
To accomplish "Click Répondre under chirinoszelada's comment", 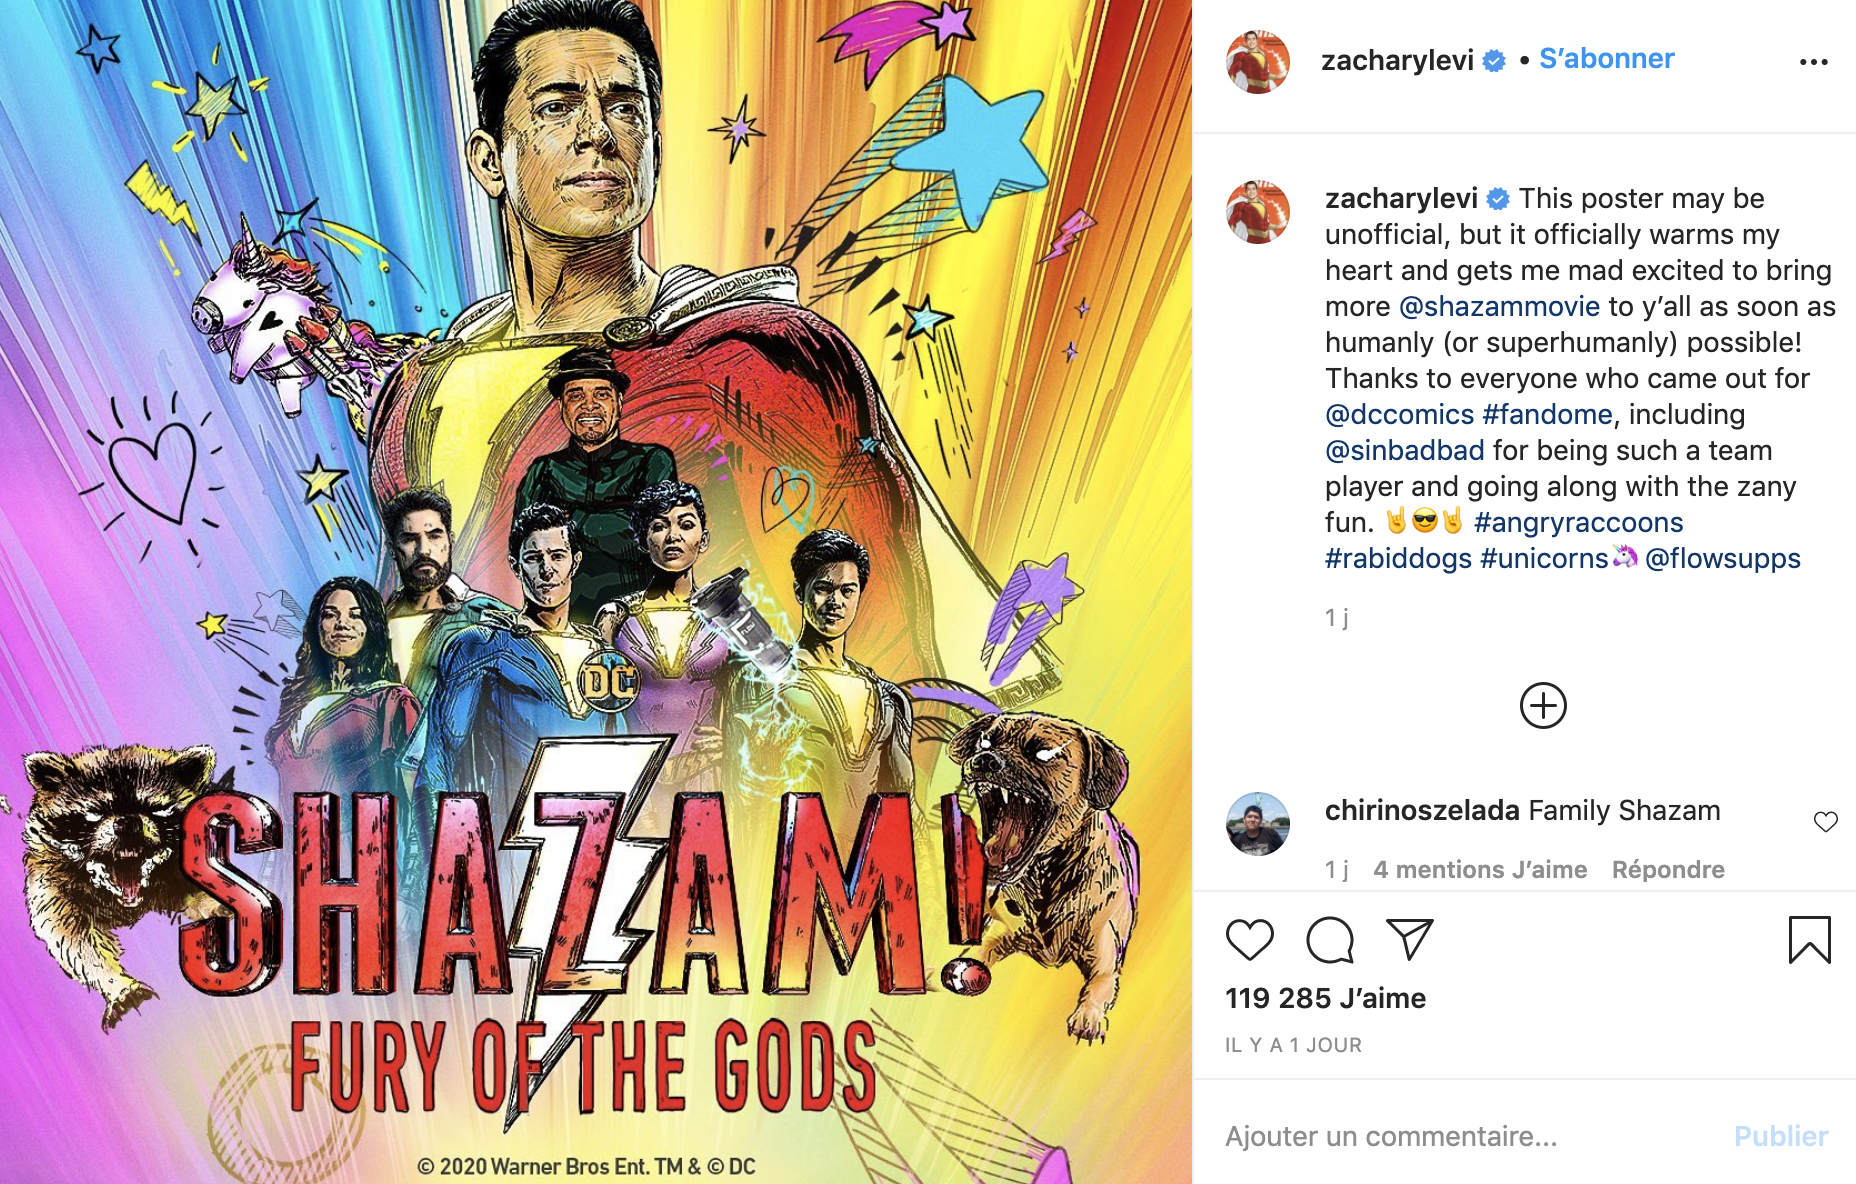I will pyautogui.click(x=1667, y=870).
